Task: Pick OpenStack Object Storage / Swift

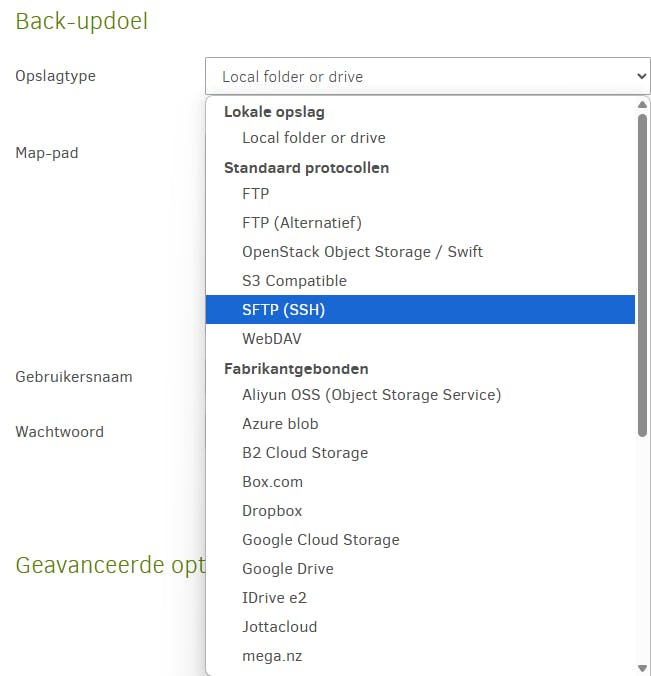Action: click(x=362, y=252)
